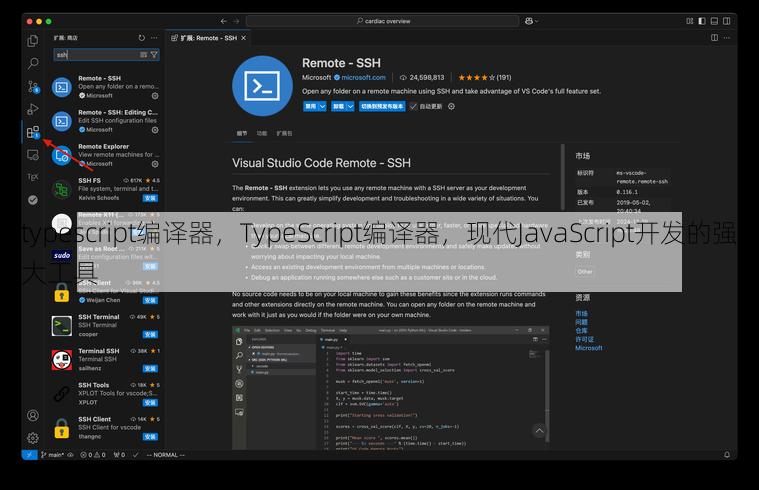Install the SSH FS extension
Screen dimensions: 759x490
[x=150, y=199]
